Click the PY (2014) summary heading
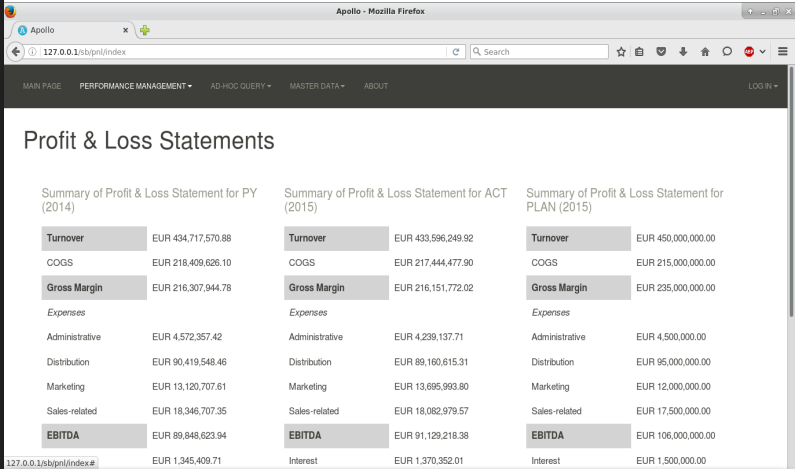Screen dimensions: 795x469 coord(149,200)
